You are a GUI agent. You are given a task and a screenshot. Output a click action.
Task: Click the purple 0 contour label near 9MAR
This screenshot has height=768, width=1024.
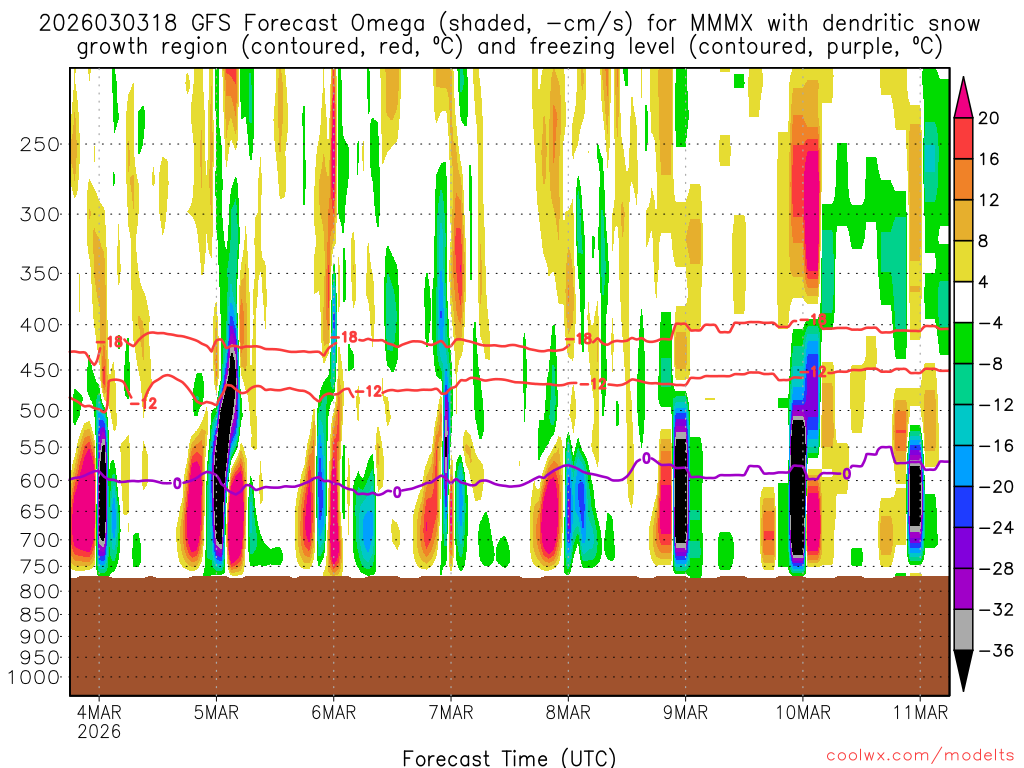pyautogui.click(x=646, y=458)
